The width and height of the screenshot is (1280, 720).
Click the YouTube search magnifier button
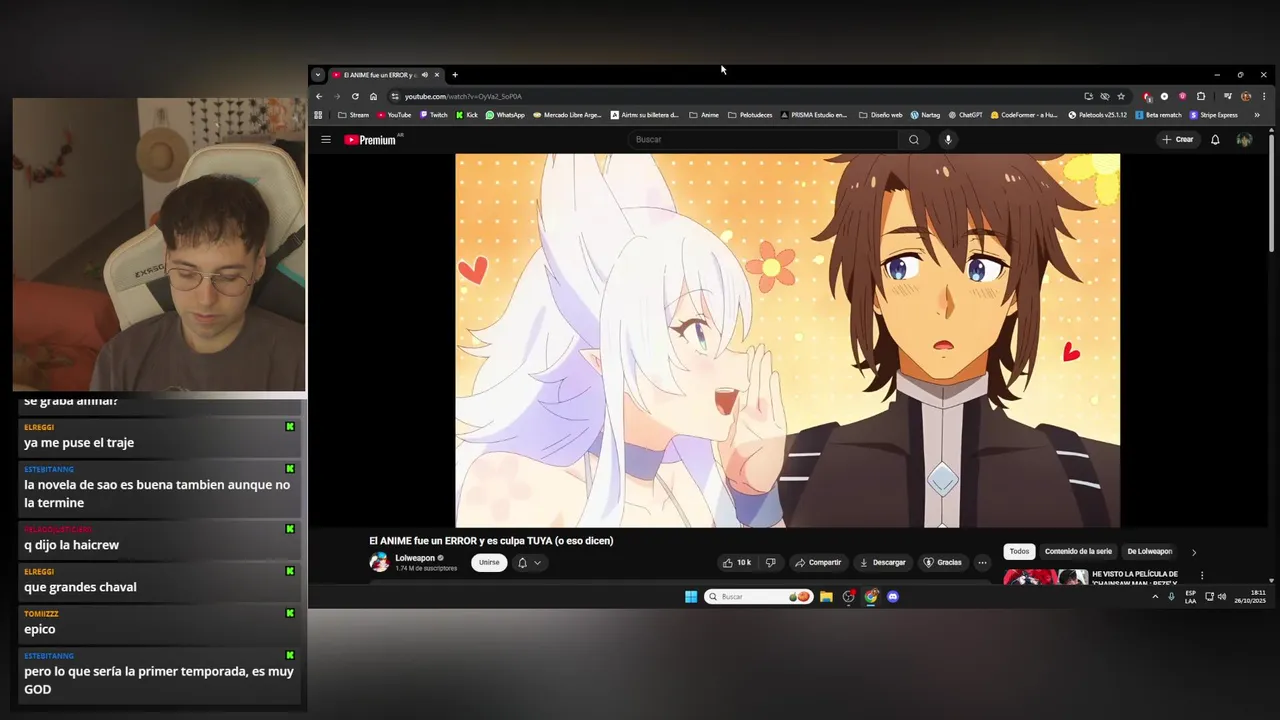pos(913,140)
